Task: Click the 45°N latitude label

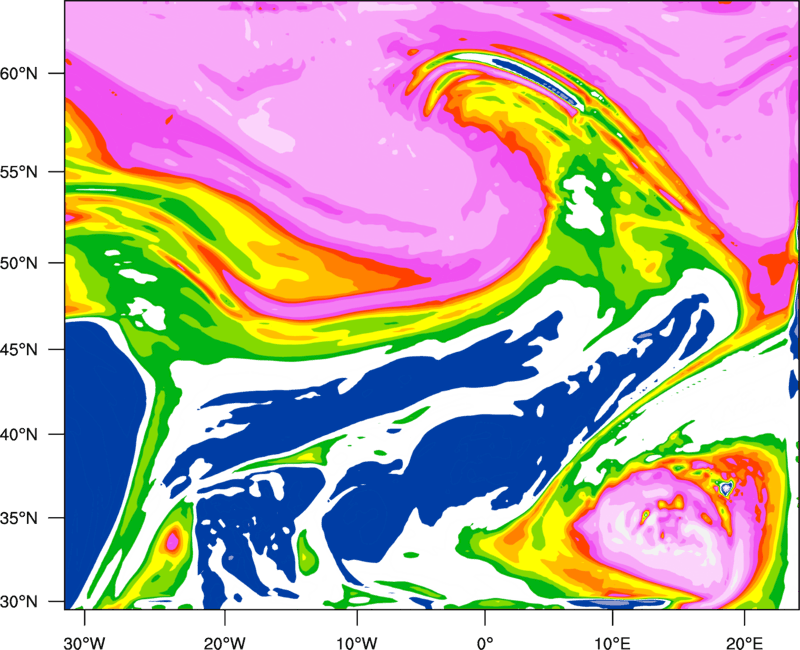Action: [x=19, y=349]
